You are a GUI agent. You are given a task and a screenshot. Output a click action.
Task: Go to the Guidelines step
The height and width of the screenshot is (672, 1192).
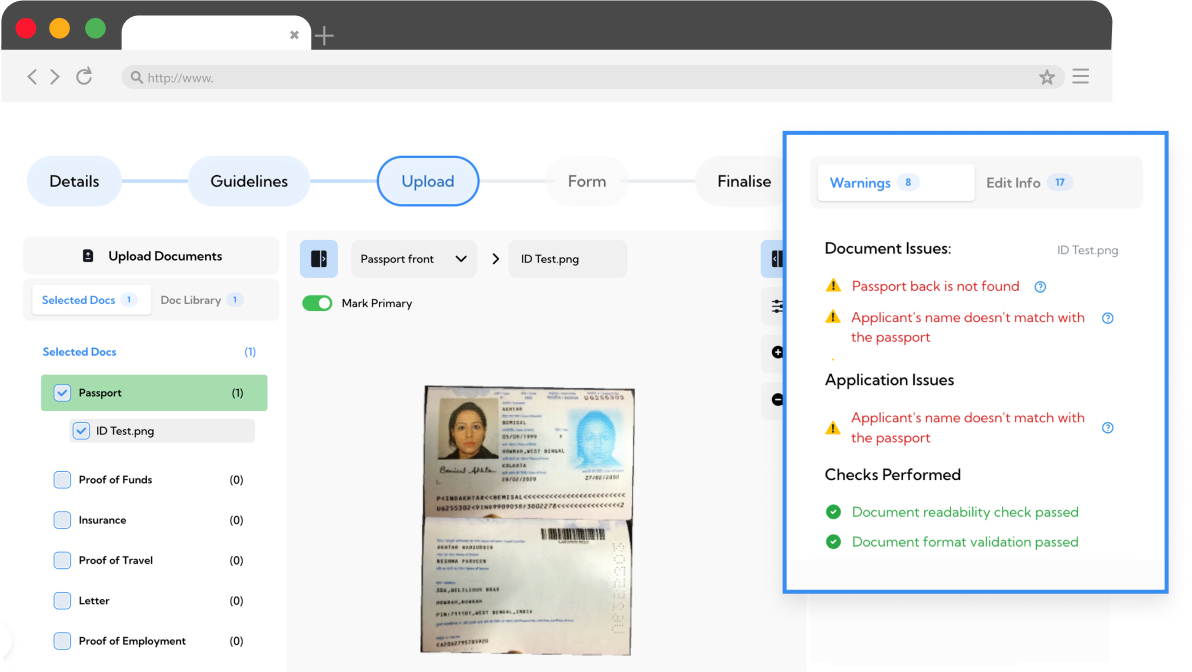(x=249, y=181)
